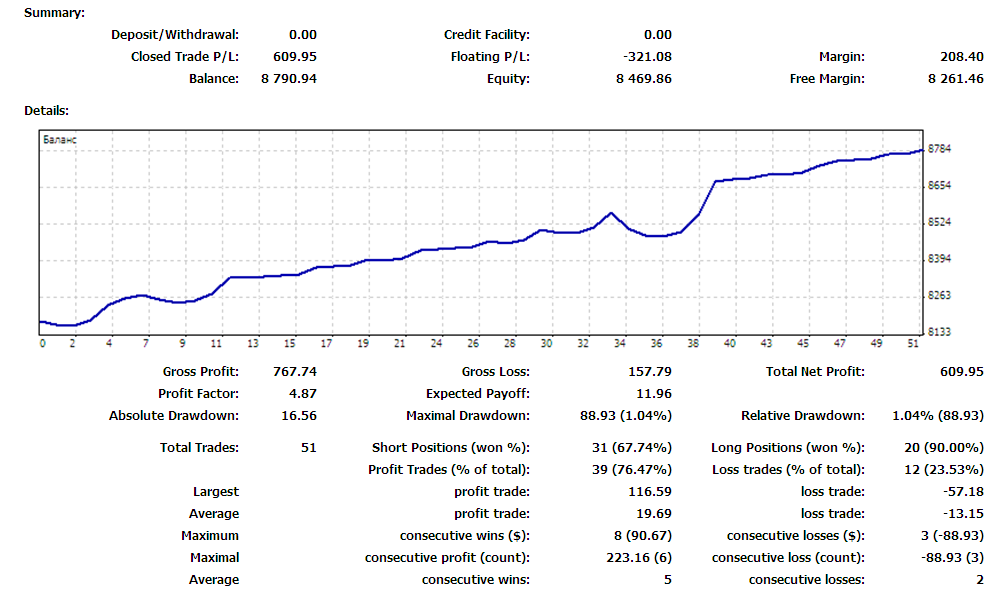This screenshot has width=1007, height=599.
Task: Select the Total Trades value 51
Action: pos(309,447)
